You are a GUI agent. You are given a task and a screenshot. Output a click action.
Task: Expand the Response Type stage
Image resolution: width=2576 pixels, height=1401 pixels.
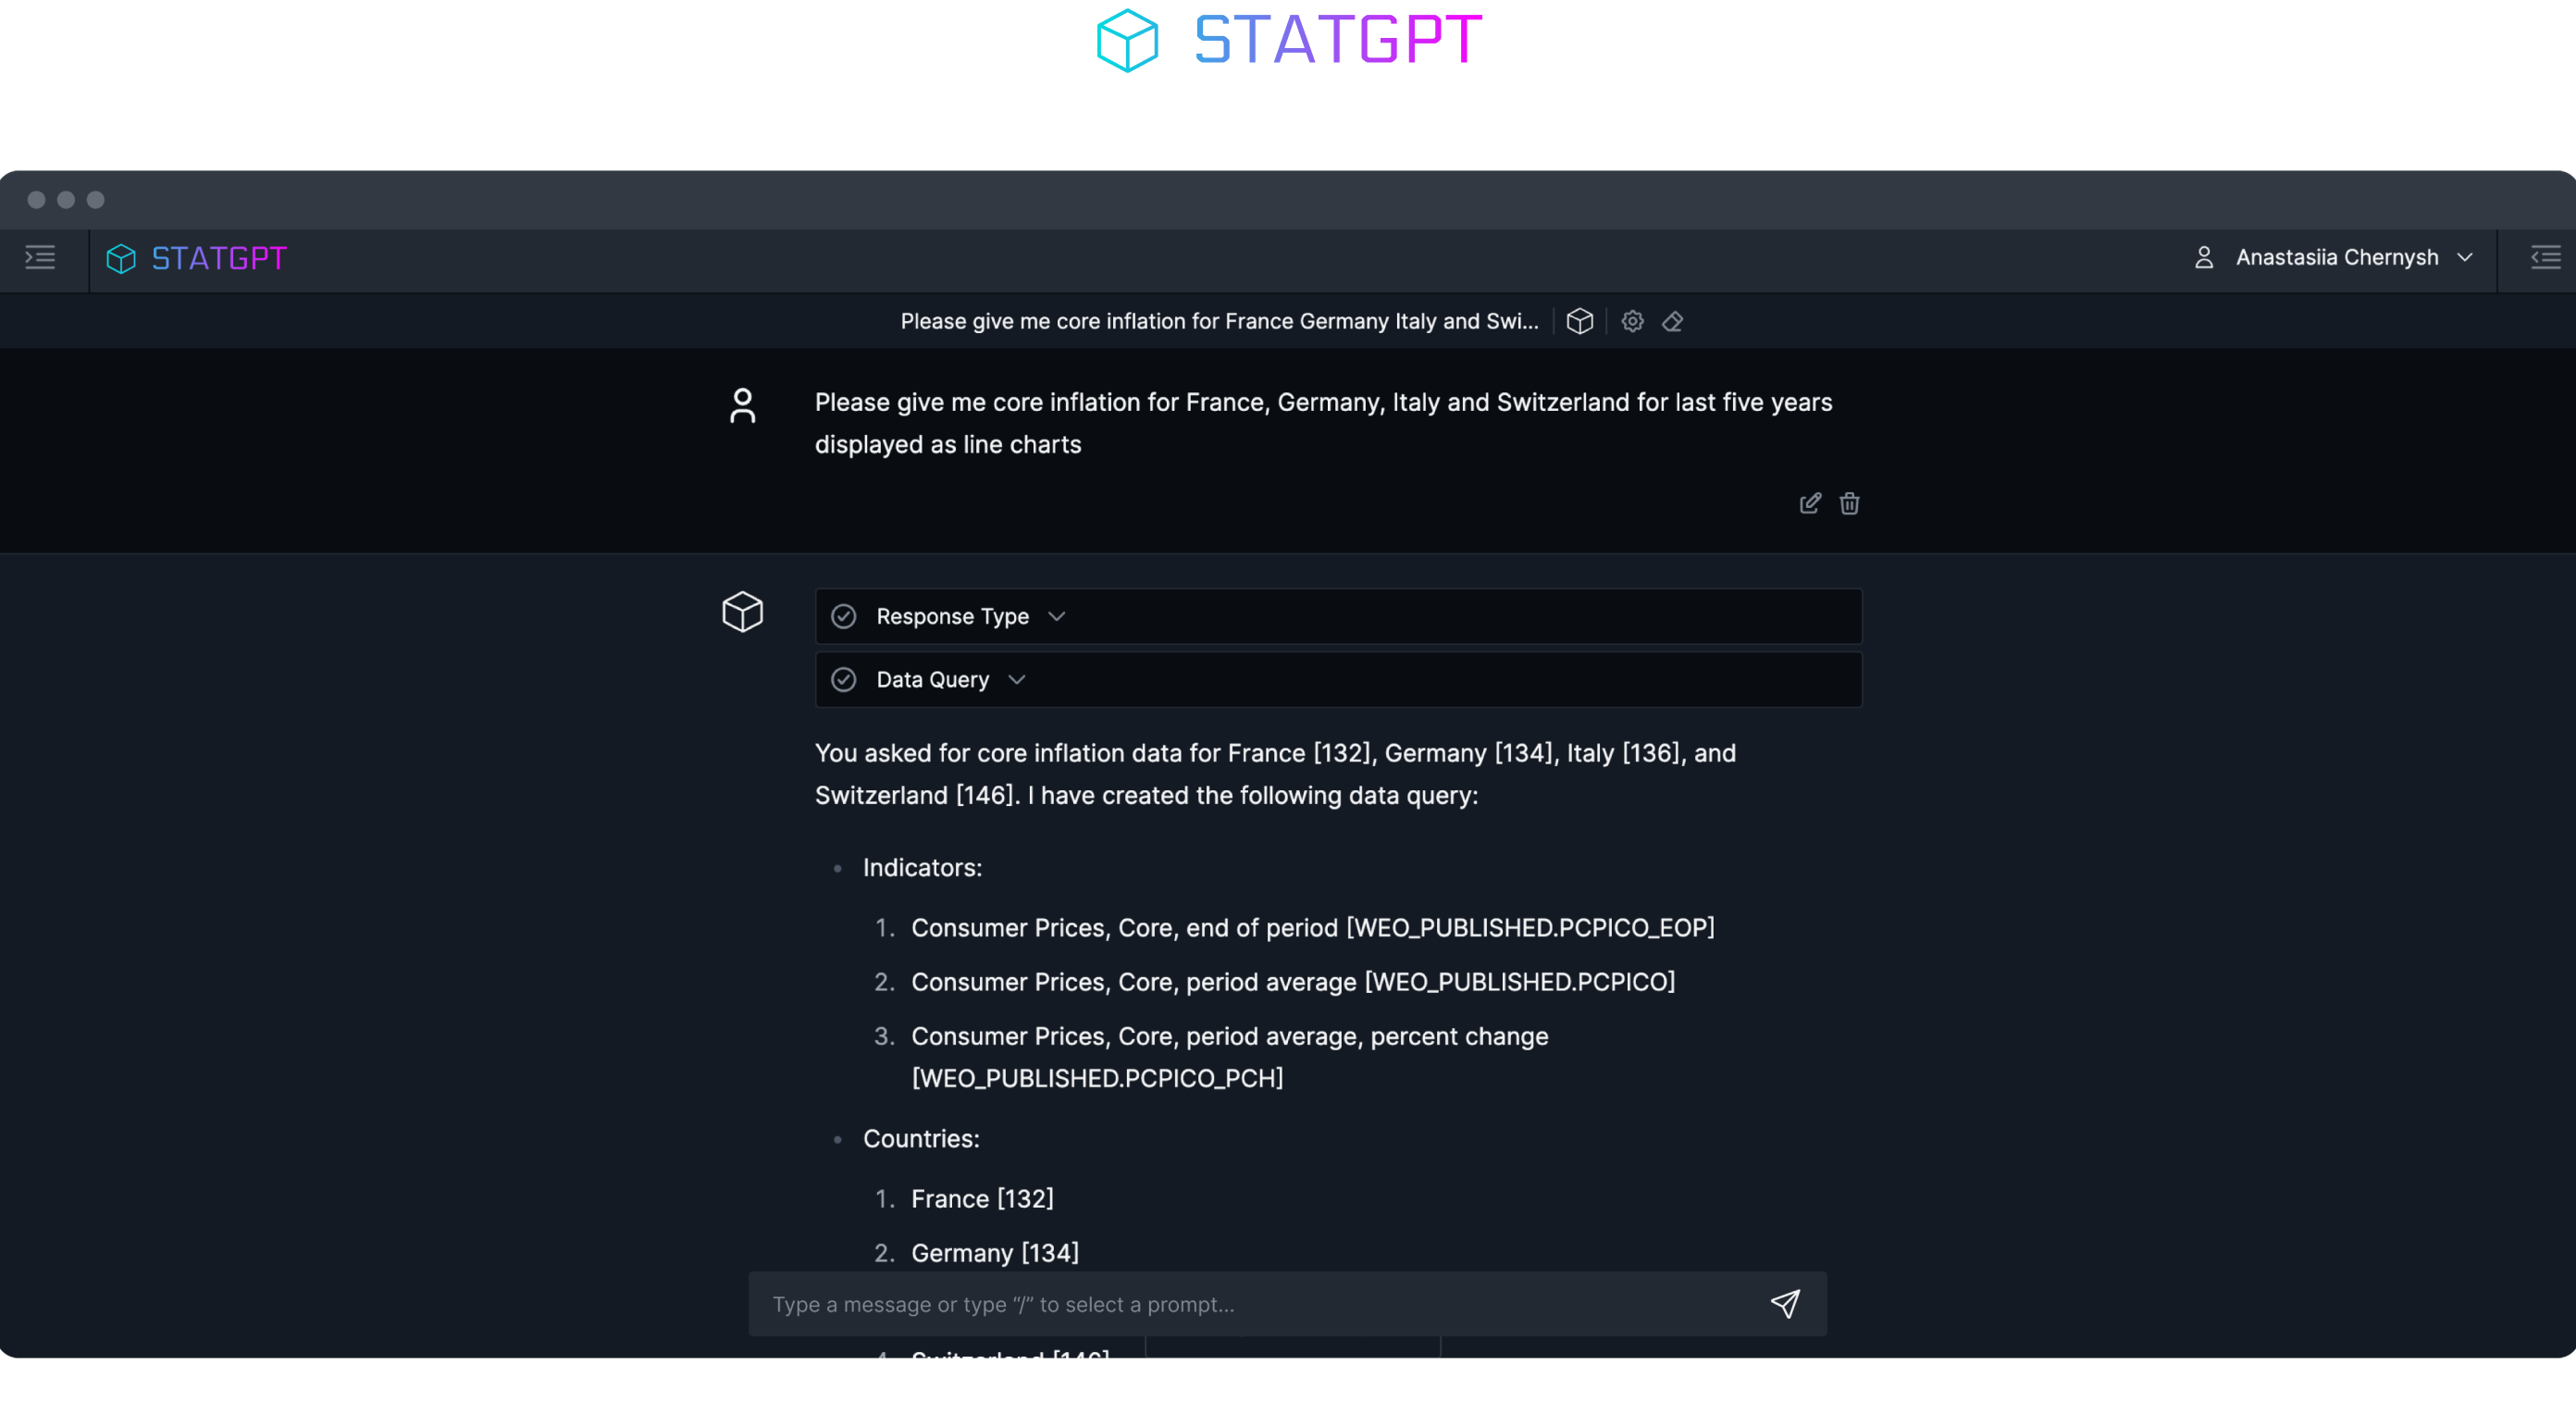(1338, 616)
